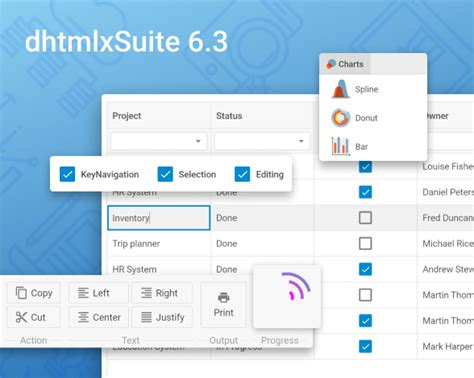Select the Right align text icon
The width and height of the screenshot is (474, 378).
146,293
